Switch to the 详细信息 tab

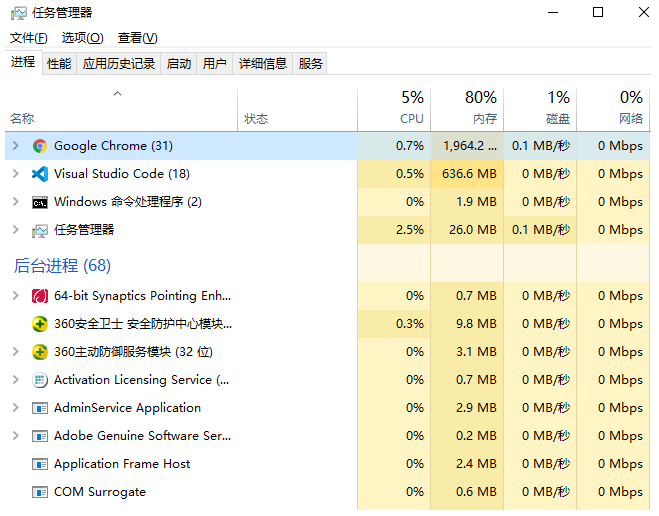click(263, 63)
